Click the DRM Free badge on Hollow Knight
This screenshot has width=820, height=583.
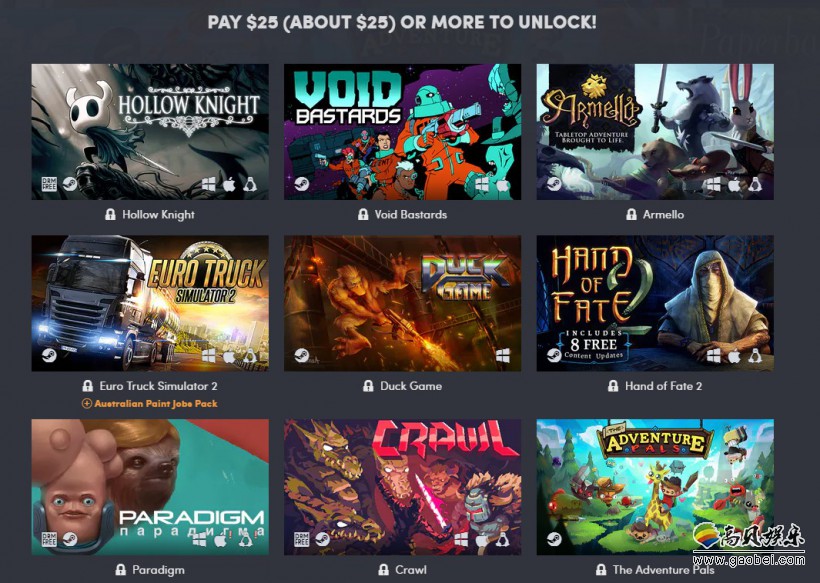click(x=49, y=184)
